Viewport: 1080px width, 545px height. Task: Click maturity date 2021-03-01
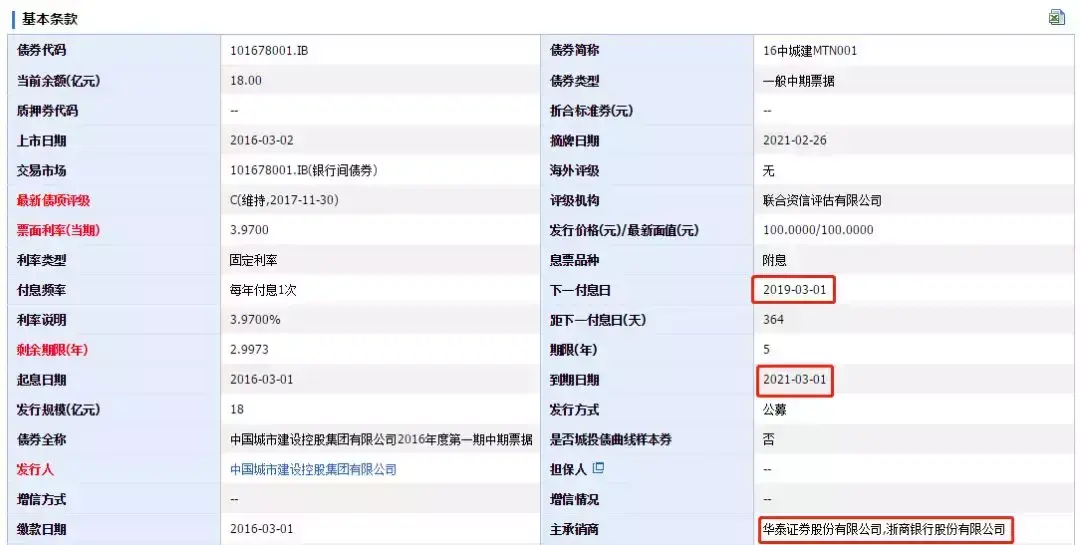tap(795, 380)
